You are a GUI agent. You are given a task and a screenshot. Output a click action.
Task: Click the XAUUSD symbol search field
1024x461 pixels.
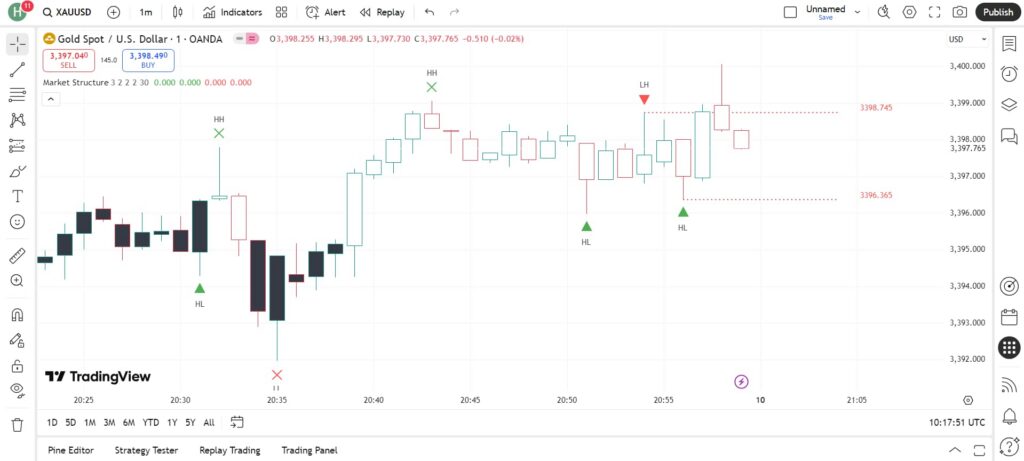[67, 12]
